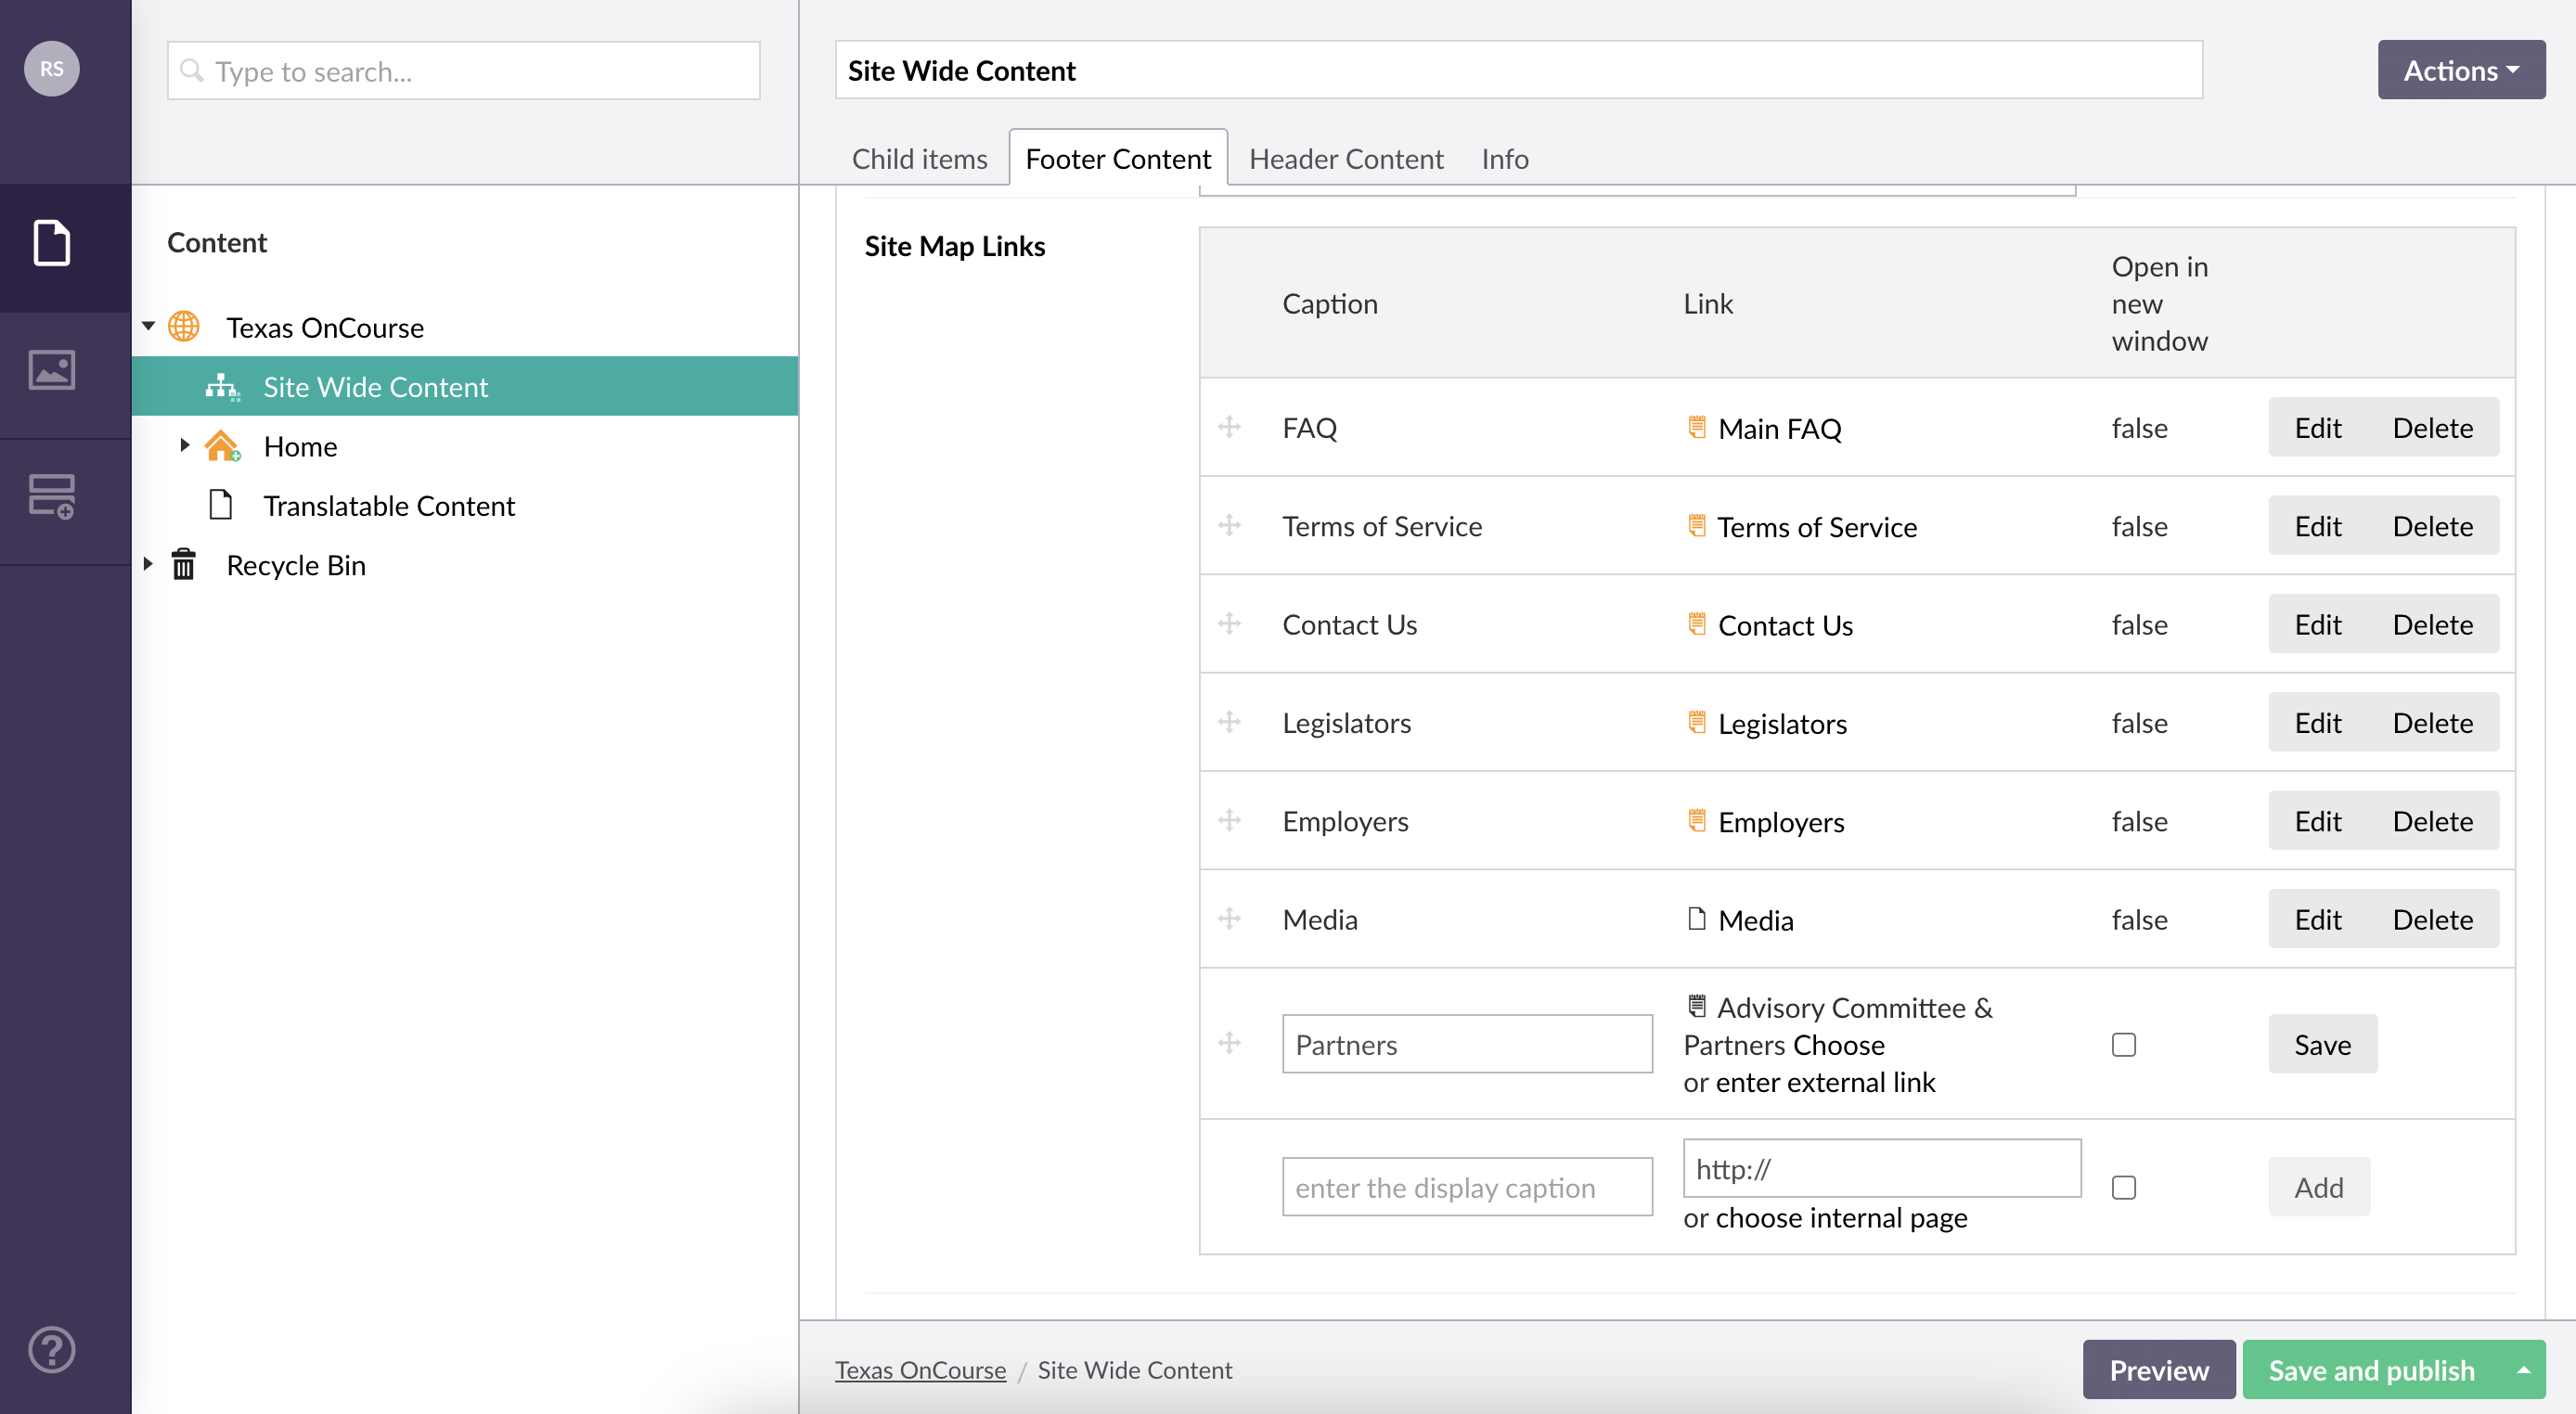Switch to the Child items tab

tap(918, 157)
